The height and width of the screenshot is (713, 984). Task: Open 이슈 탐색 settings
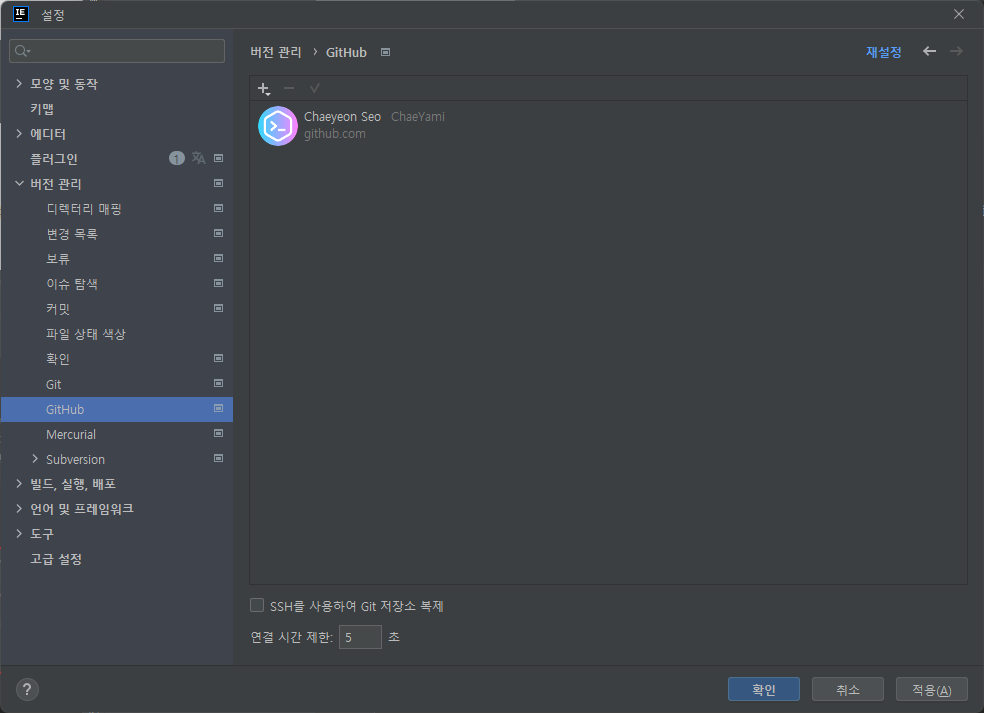point(72,284)
